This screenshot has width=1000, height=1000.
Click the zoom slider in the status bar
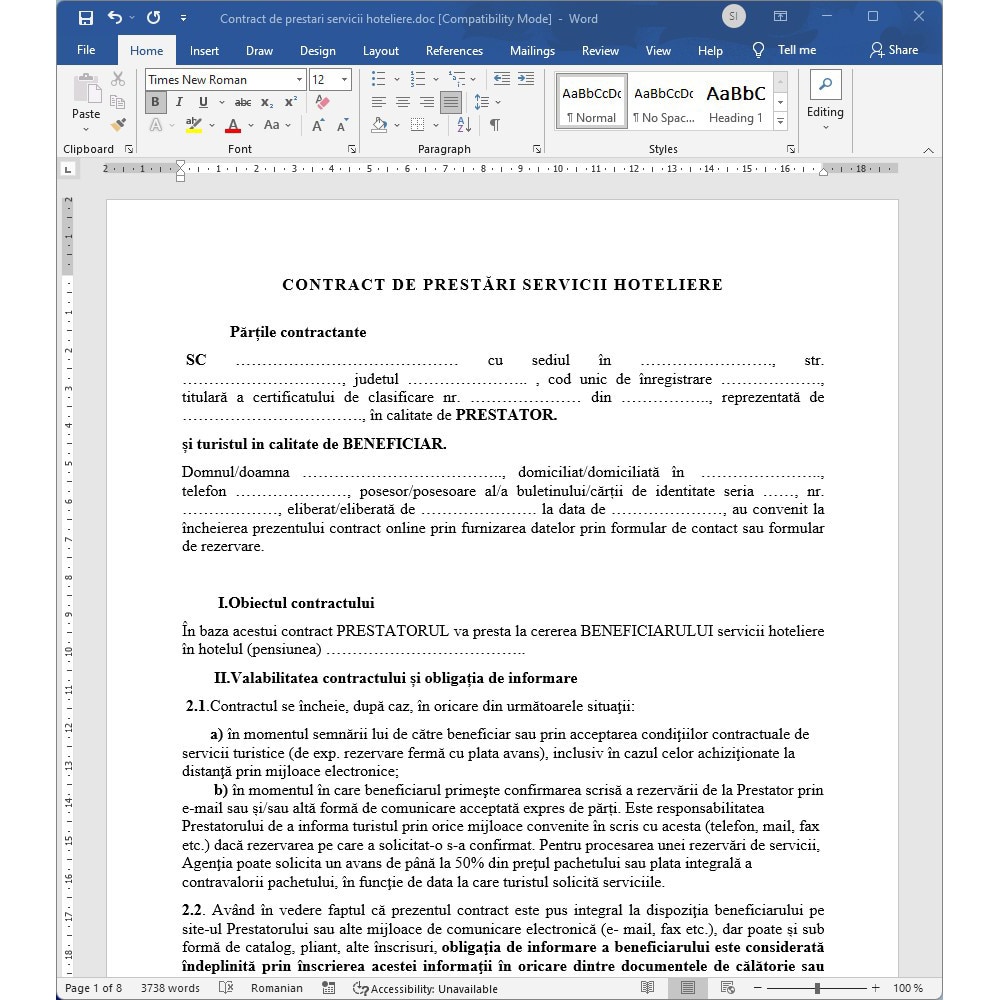coord(817,989)
